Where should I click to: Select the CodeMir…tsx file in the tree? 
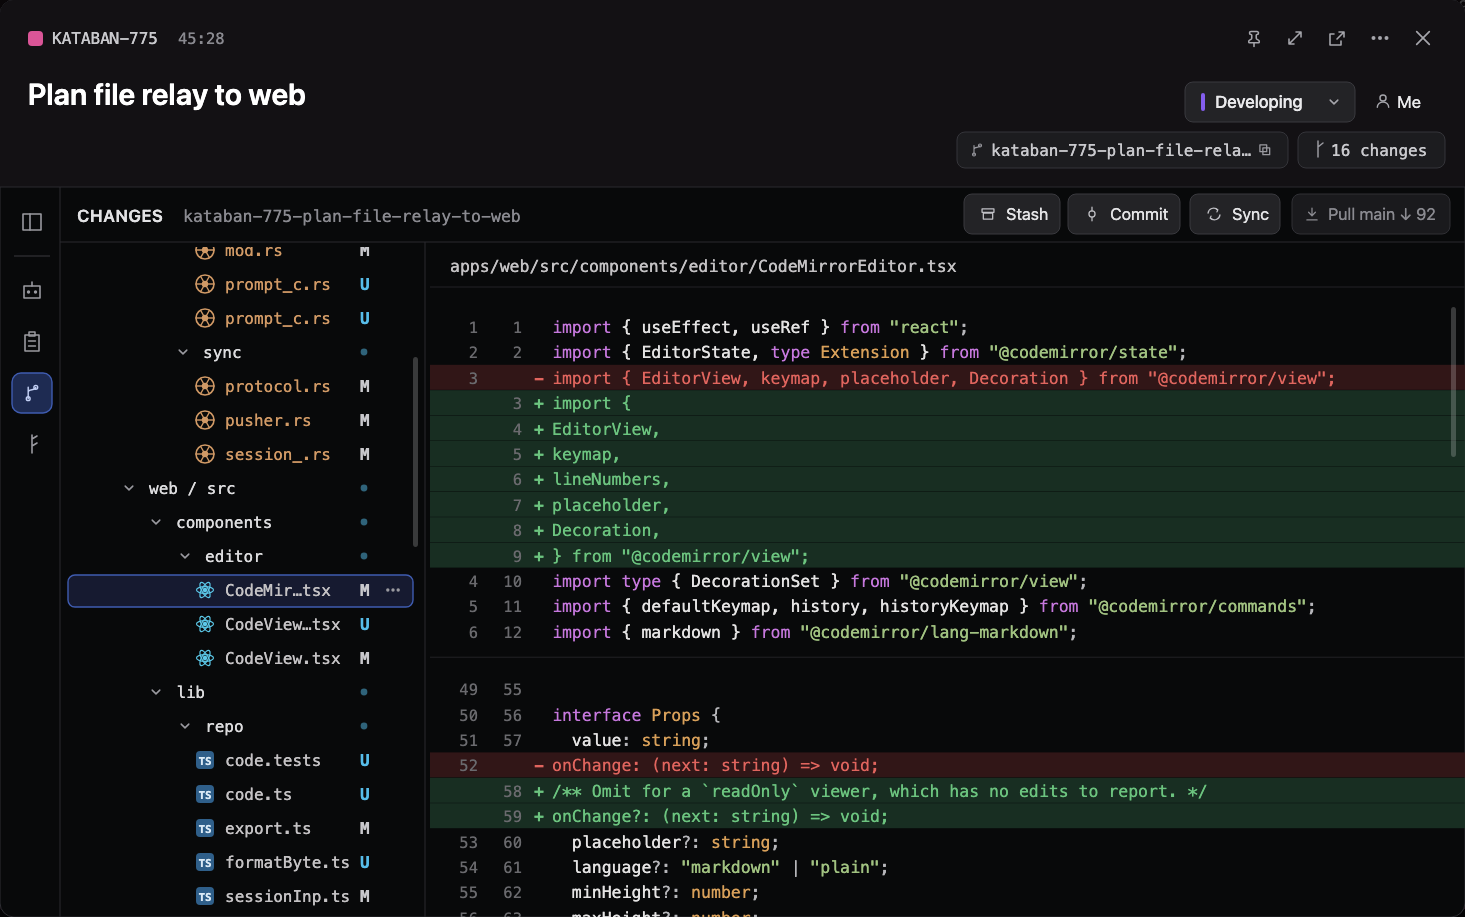point(240,590)
